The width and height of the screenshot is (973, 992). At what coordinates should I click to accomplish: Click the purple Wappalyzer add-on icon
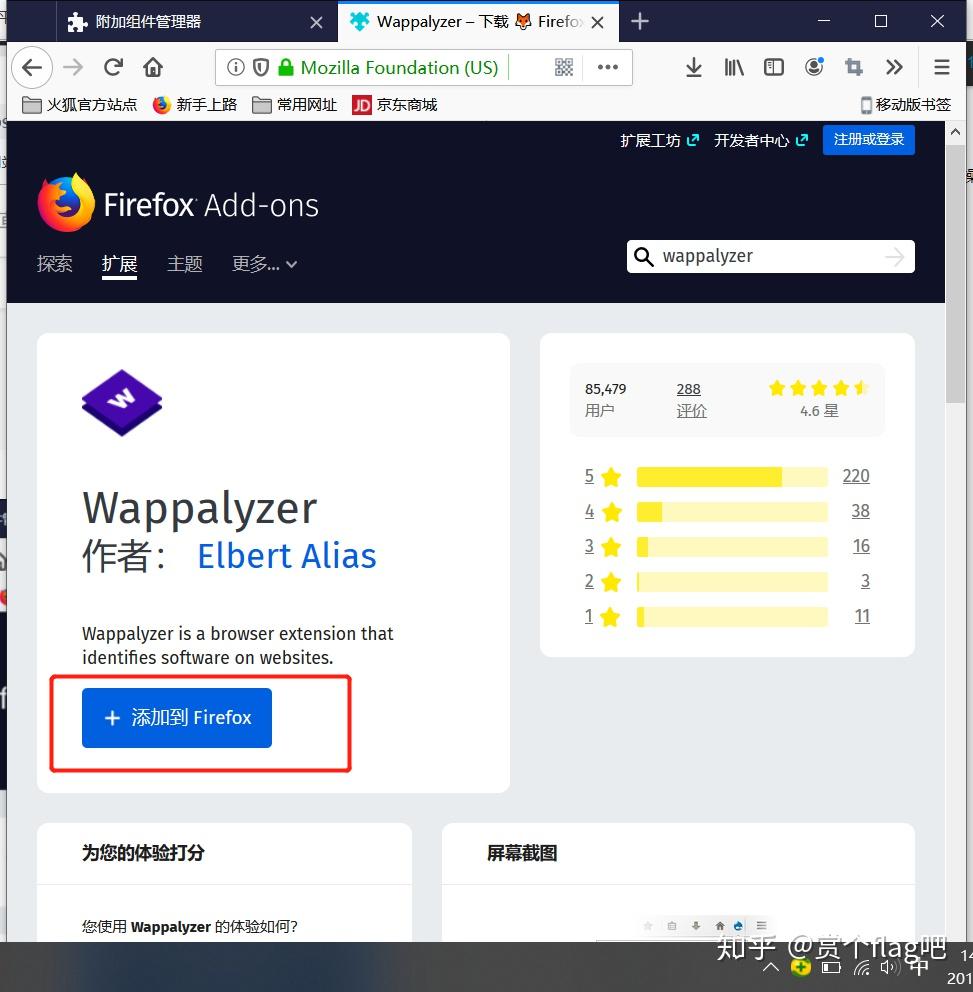click(x=122, y=403)
